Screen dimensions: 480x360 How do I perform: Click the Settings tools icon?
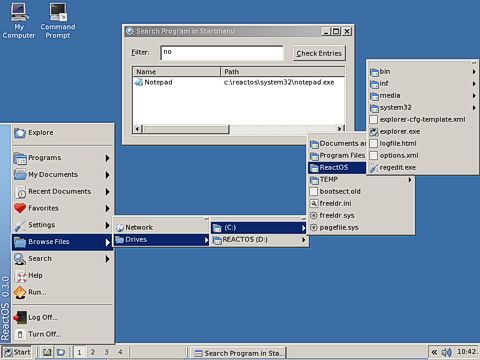[20, 225]
